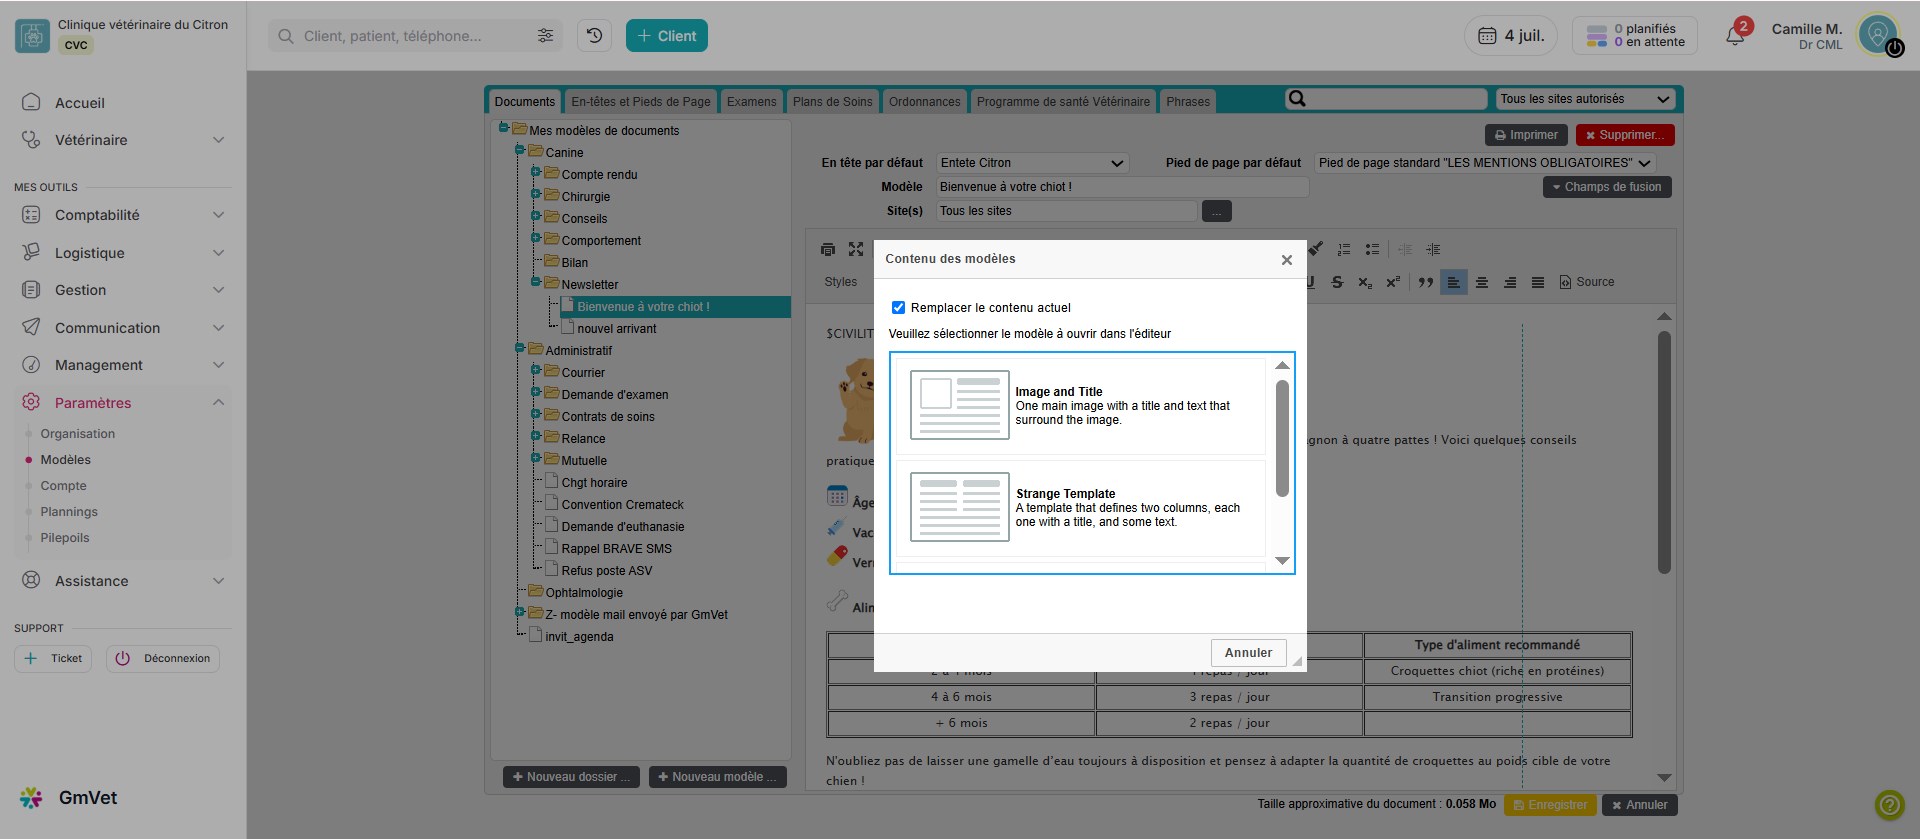
Task: Click the clinic logo icon
Action: pyautogui.click(x=32, y=36)
